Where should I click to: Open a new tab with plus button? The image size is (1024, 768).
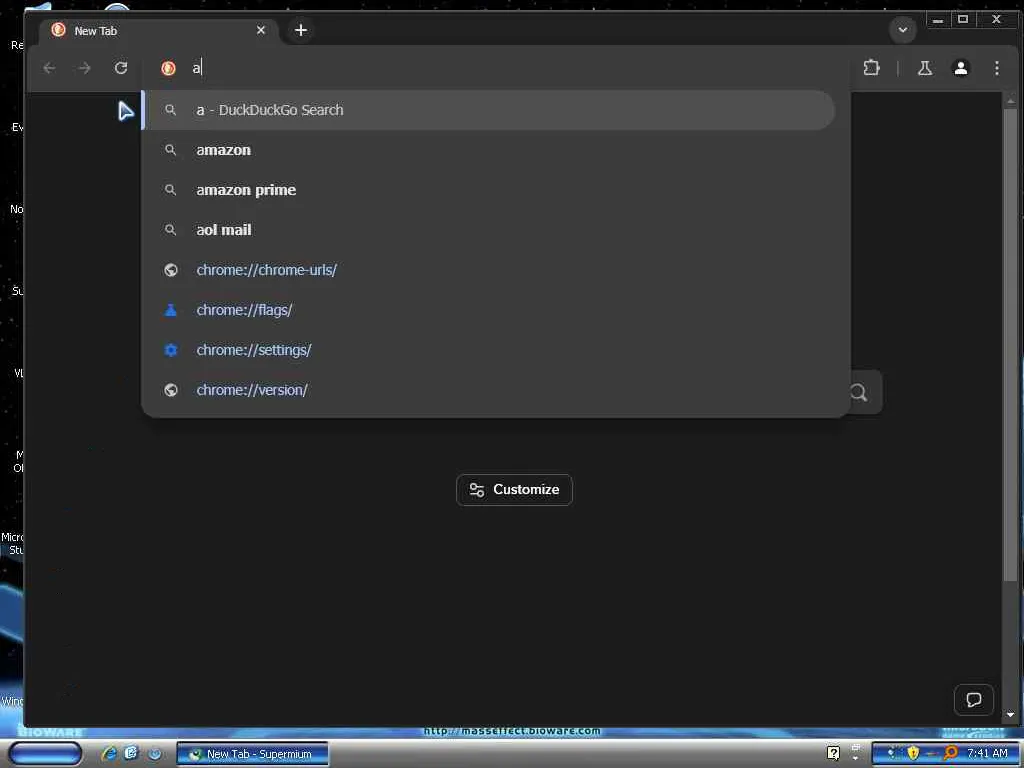pyautogui.click(x=300, y=30)
